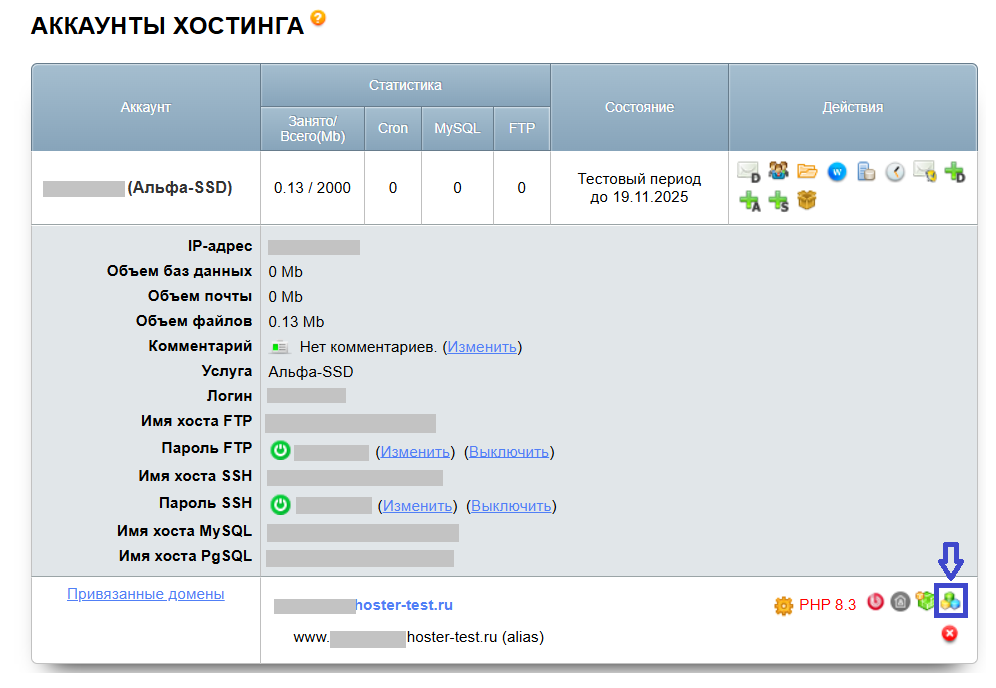Open the Привязанные домены link

coord(145,594)
